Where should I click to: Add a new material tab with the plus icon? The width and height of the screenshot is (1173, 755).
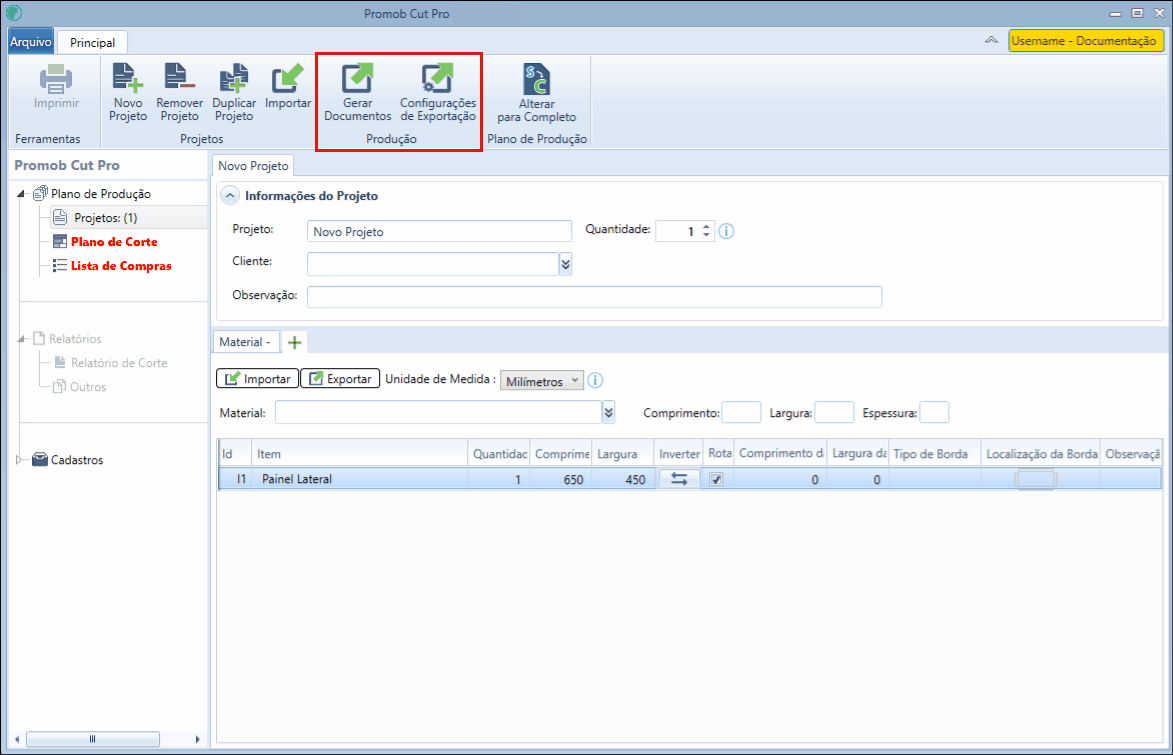[x=295, y=343]
